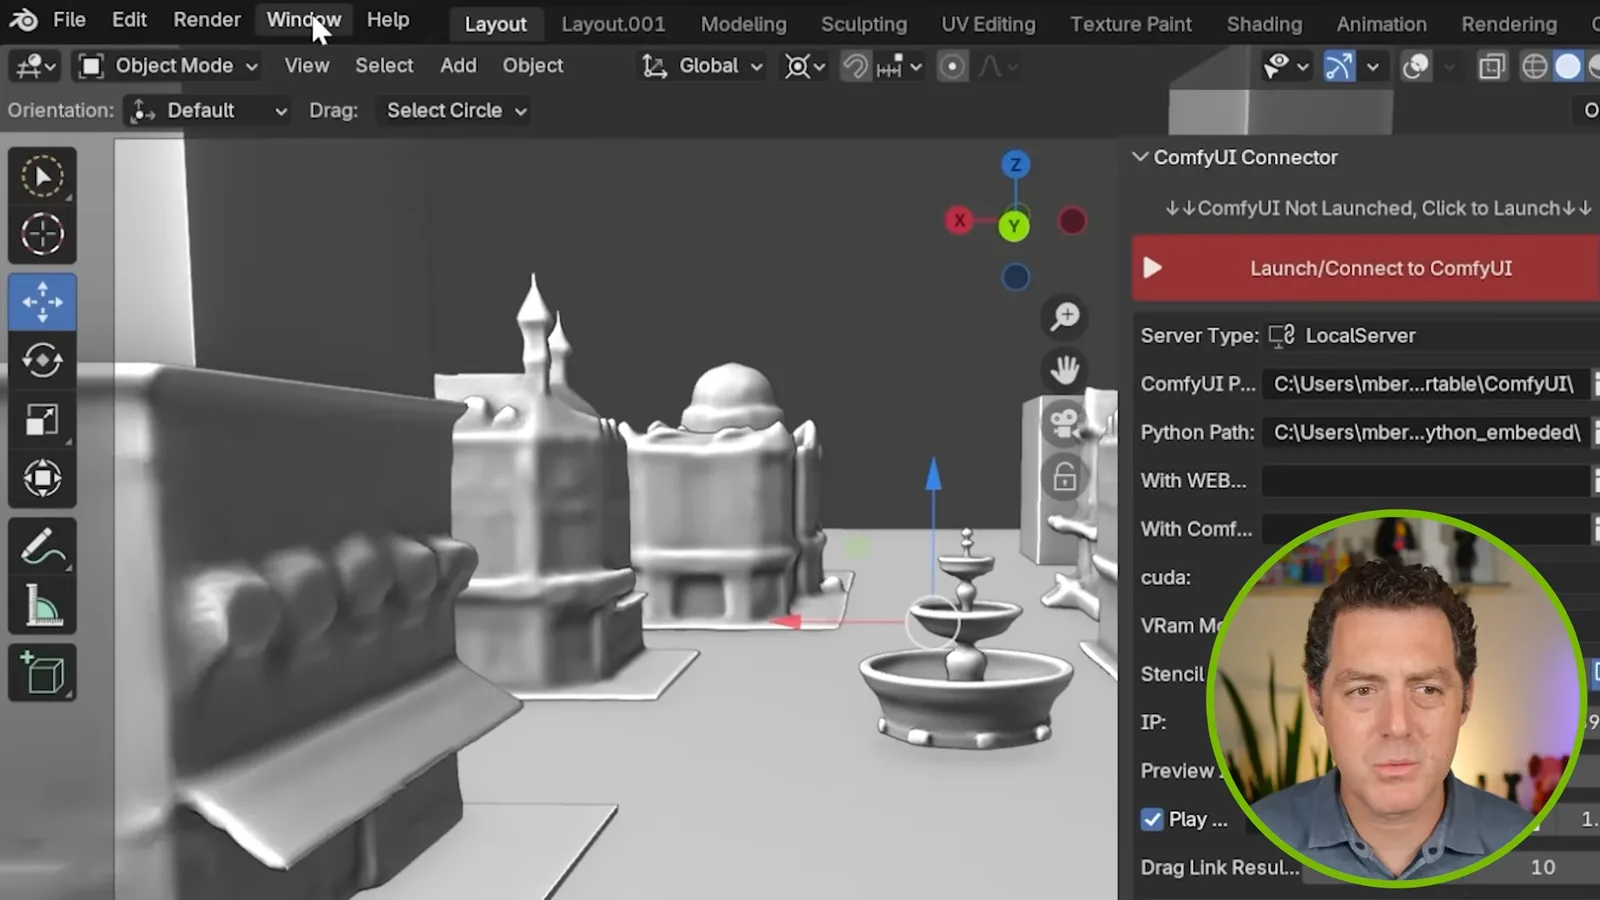Toggle camera view with camera icon
The width and height of the screenshot is (1600, 900).
point(1065,424)
